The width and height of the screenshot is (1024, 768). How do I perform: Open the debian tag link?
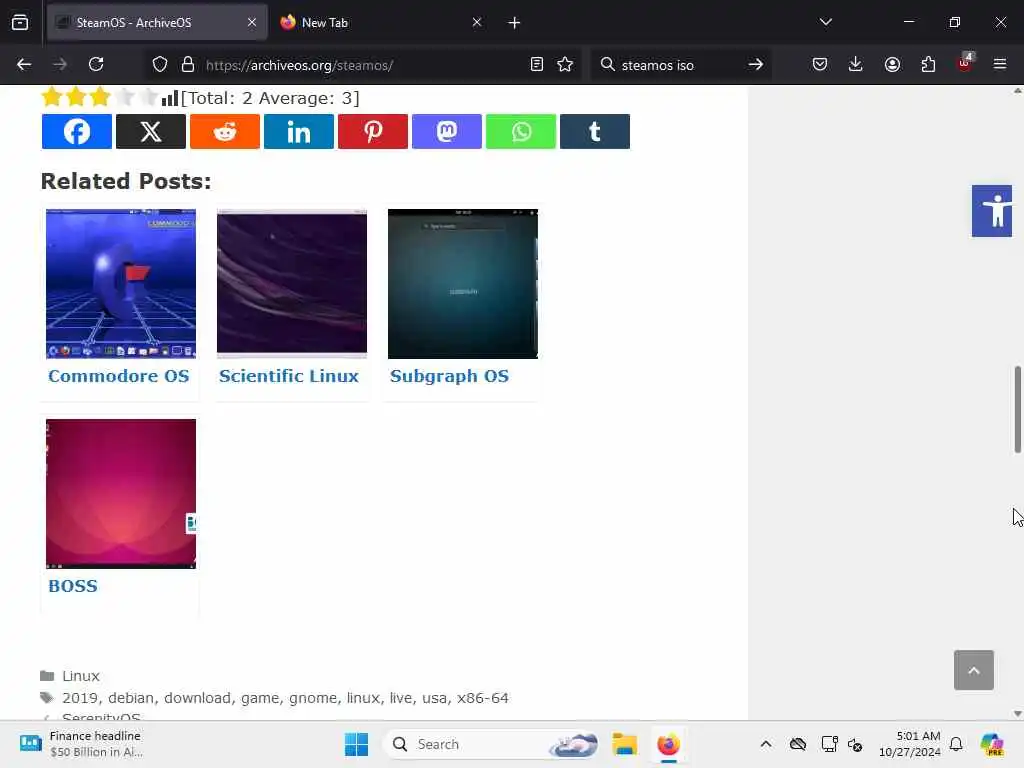(131, 698)
